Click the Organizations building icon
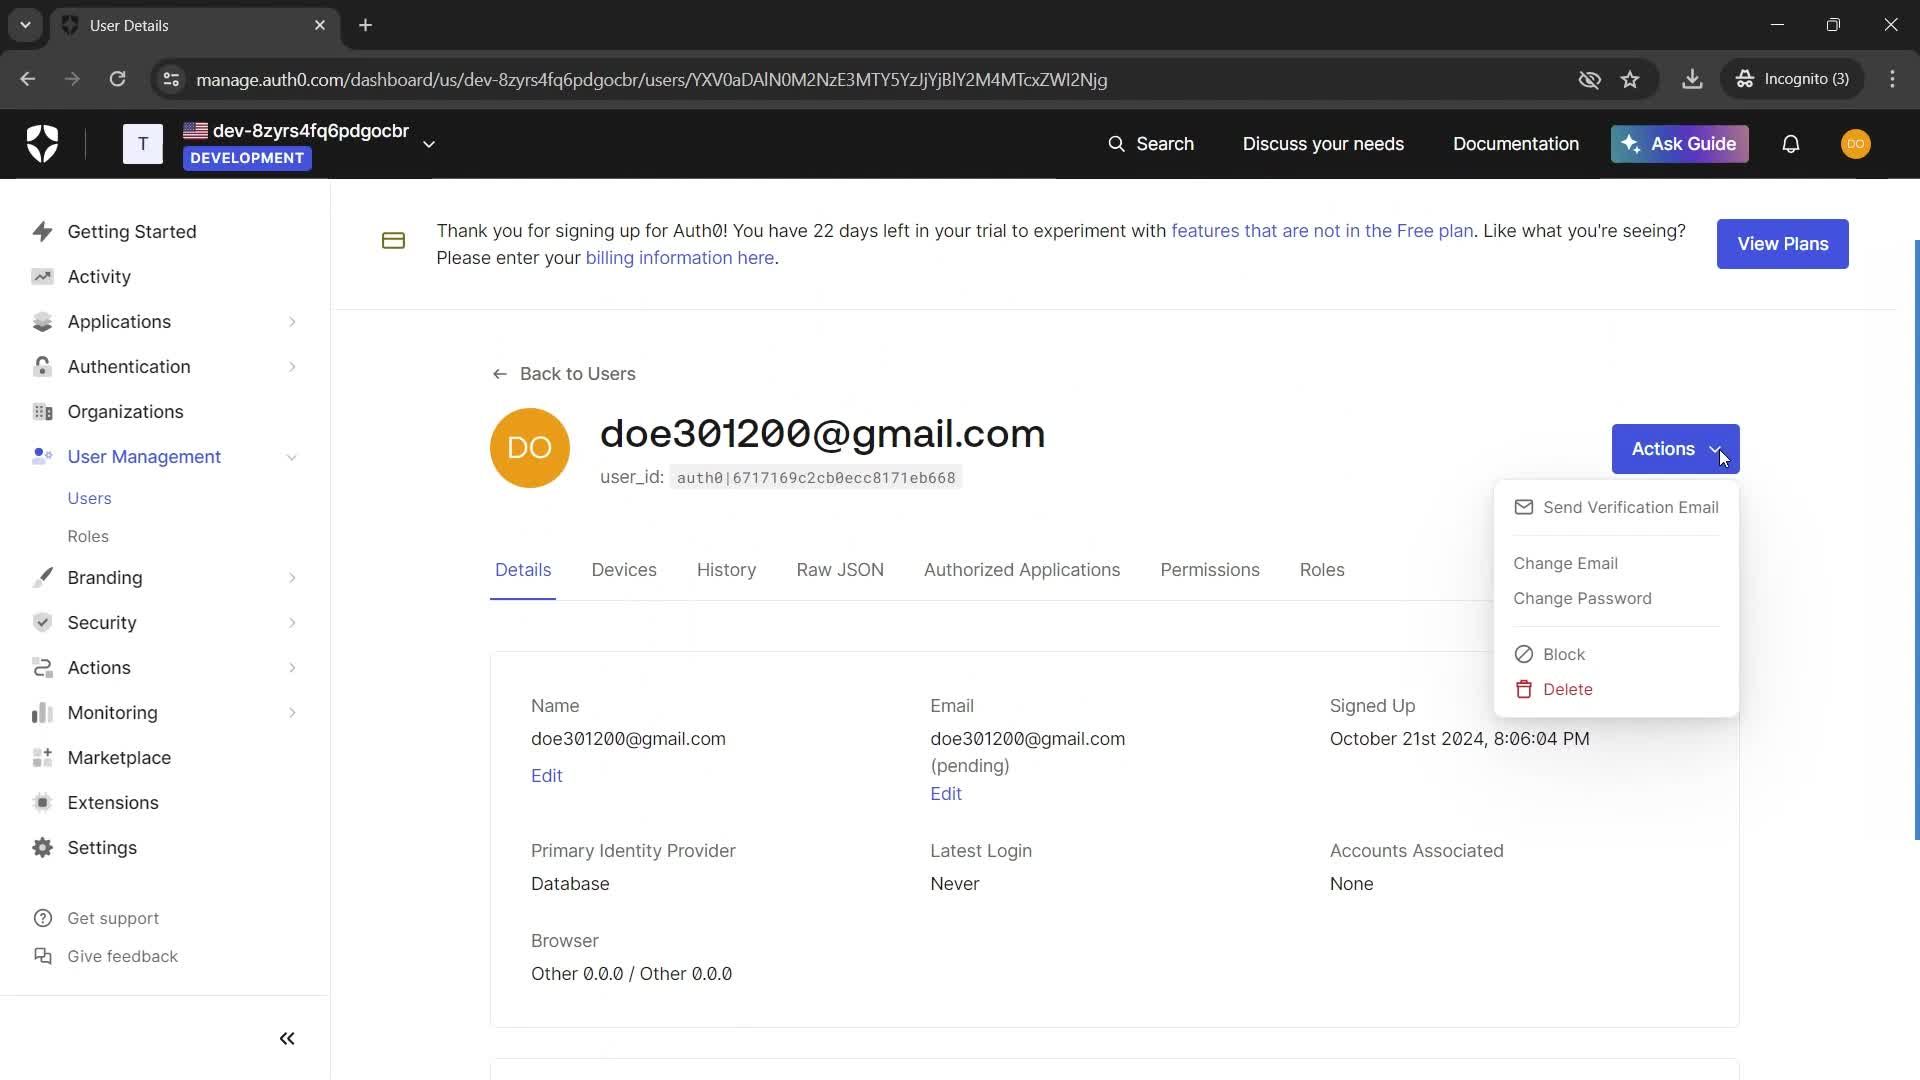Screen dimensions: 1920x1080 point(42,412)
